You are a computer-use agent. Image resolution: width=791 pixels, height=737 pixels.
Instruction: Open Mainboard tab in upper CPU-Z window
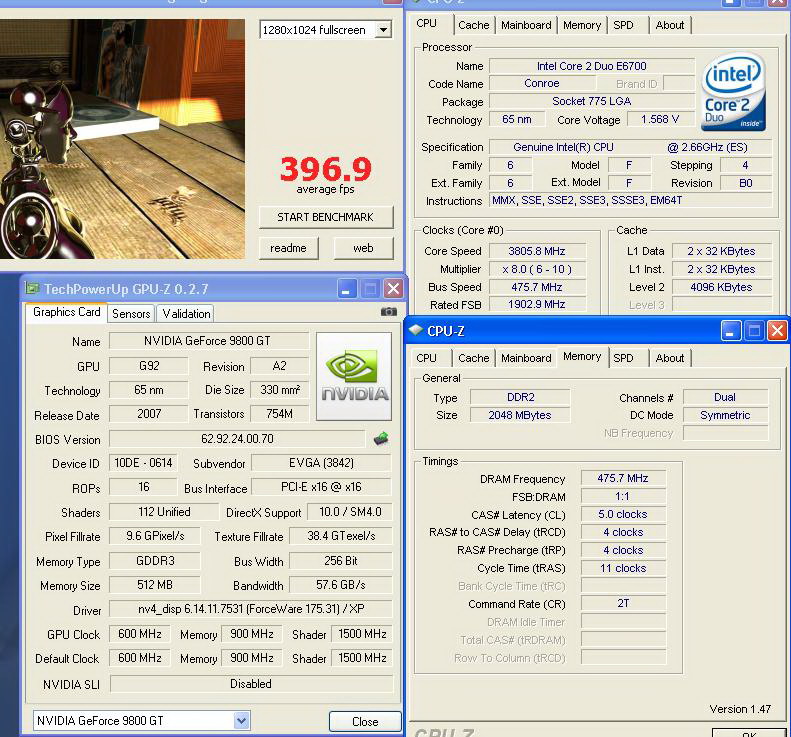(526, 25)
